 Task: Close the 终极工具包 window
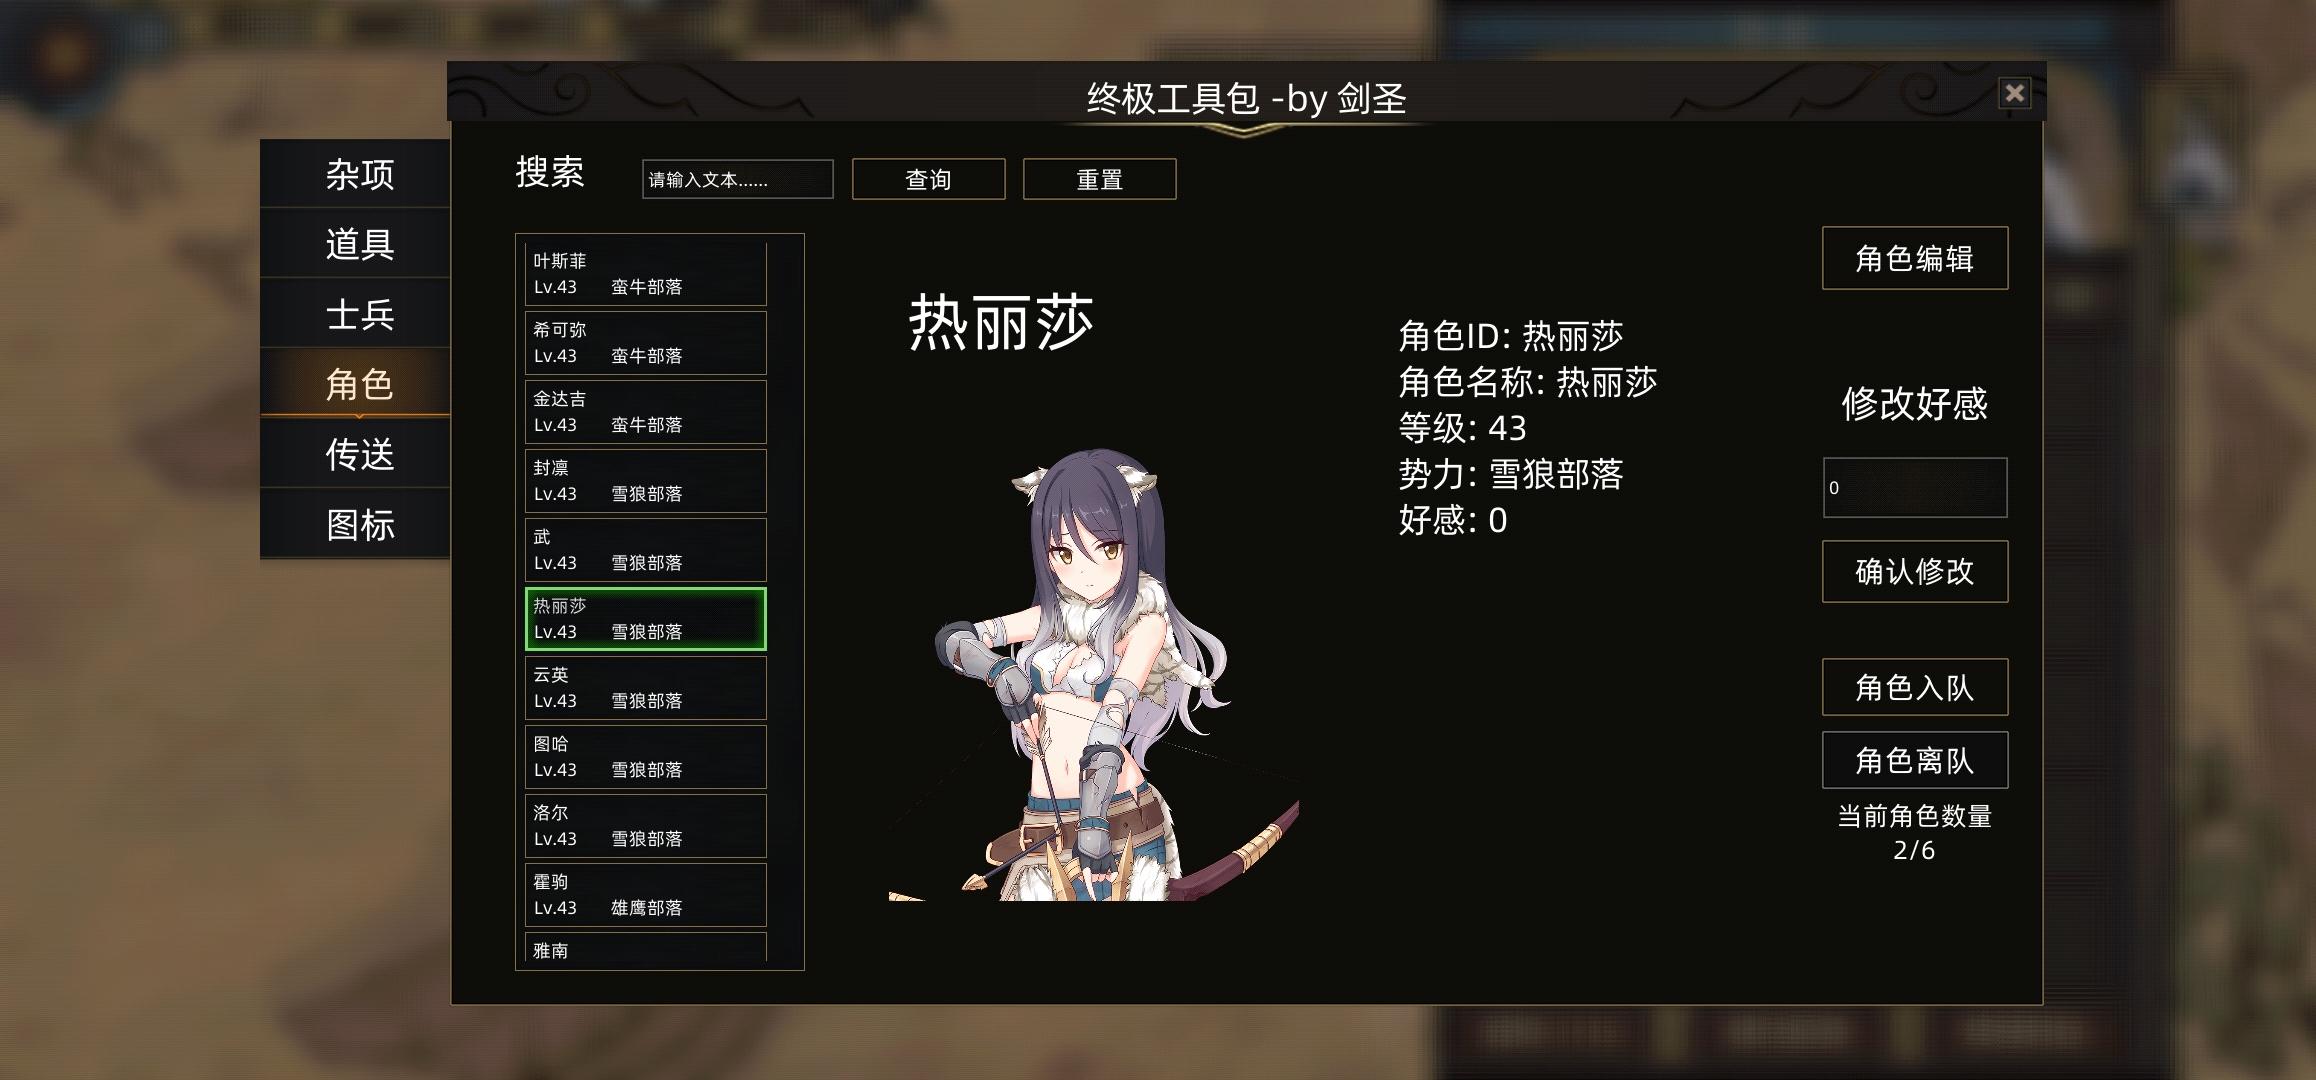(x=2014, y=93)
